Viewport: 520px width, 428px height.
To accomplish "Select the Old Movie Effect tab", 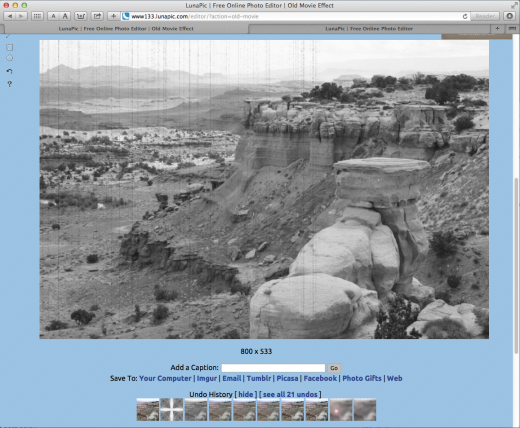I will [x=126, y=29].
